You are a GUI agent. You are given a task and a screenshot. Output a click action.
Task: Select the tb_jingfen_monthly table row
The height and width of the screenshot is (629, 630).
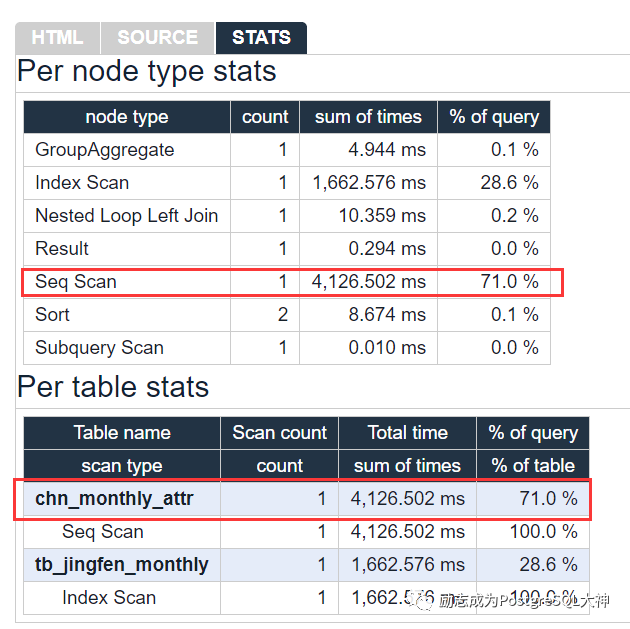pos(306,565)
